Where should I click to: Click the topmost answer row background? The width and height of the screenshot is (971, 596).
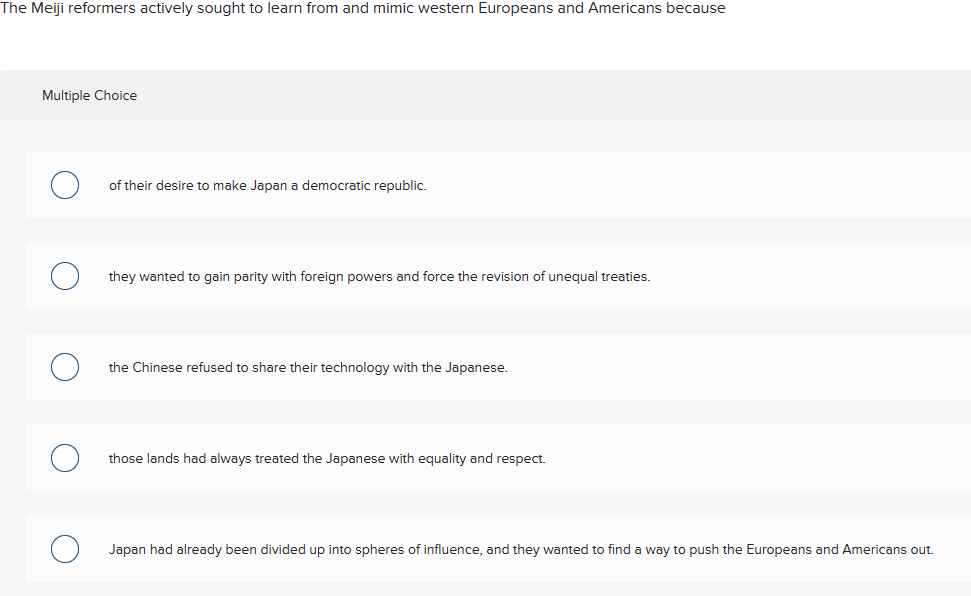tap(485, 185)
